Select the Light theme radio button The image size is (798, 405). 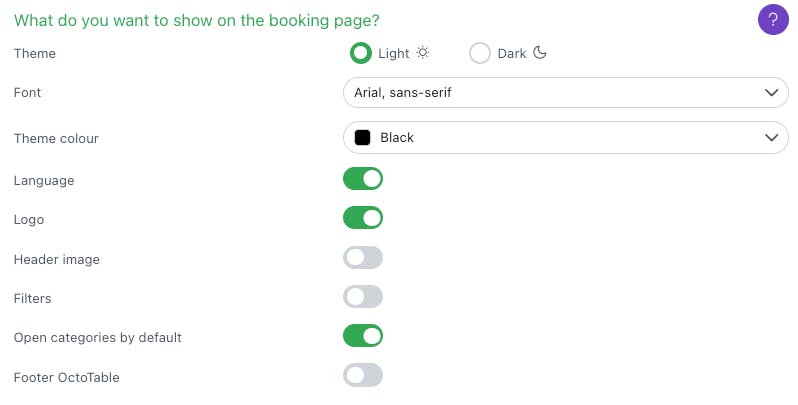point(360,53)
